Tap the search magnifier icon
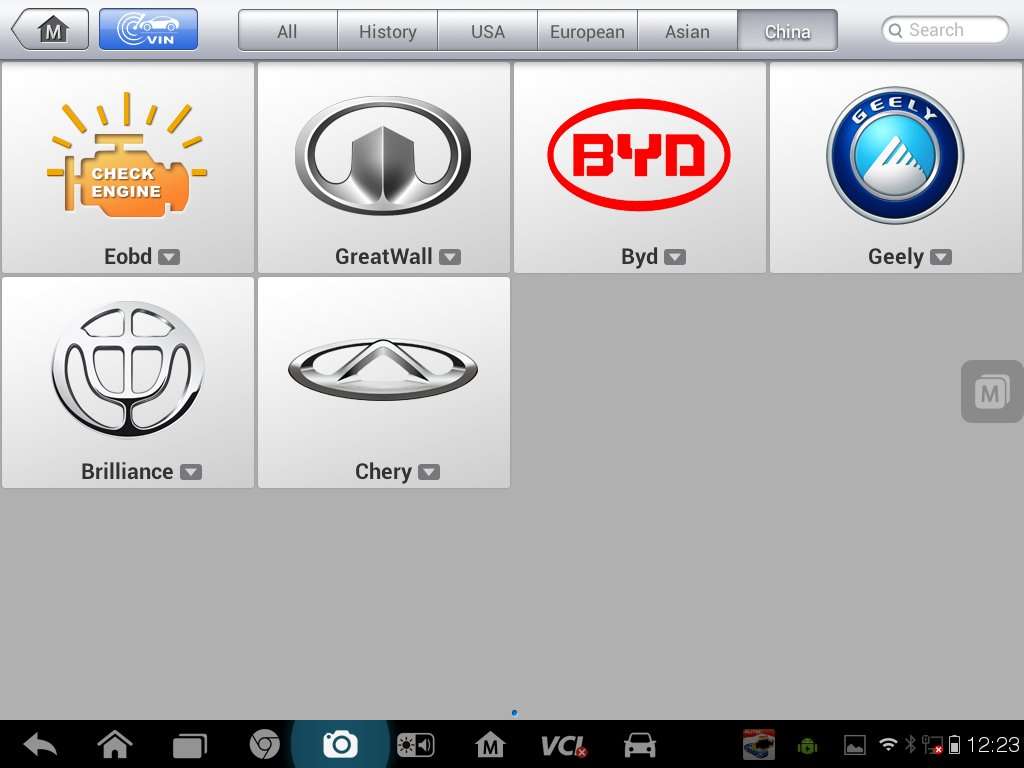1024x768 pixels. click(895, 31)
